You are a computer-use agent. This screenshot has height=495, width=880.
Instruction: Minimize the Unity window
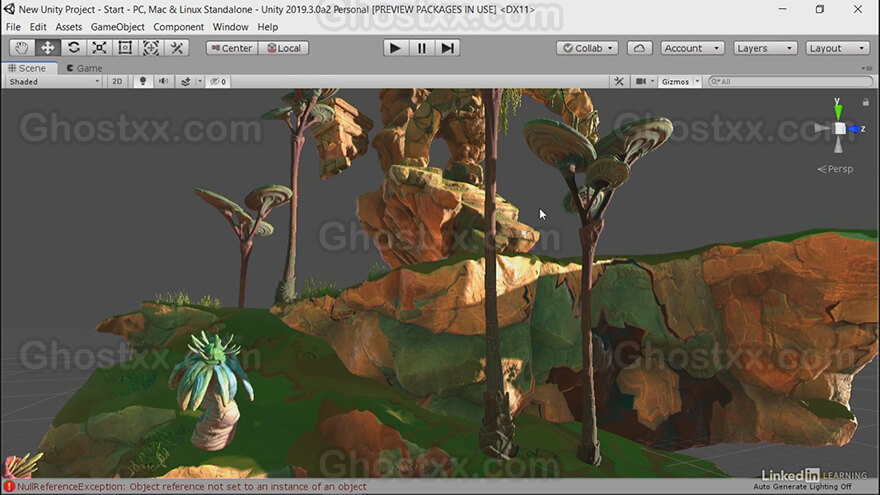[x=782, y=9]
